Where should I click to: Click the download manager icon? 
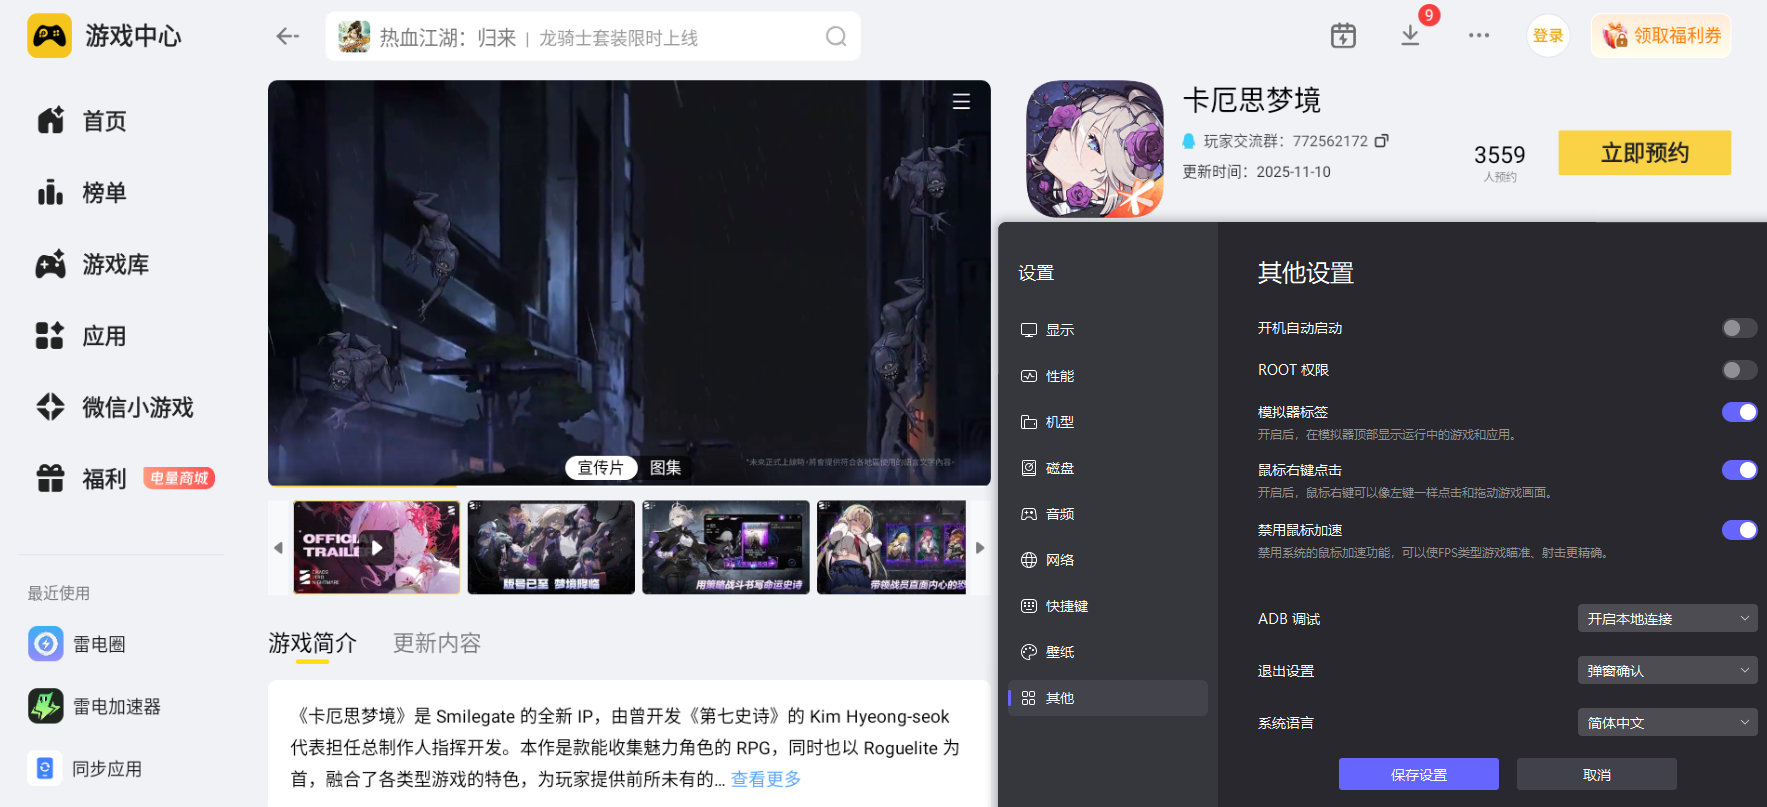click(x=1410, y=36)
